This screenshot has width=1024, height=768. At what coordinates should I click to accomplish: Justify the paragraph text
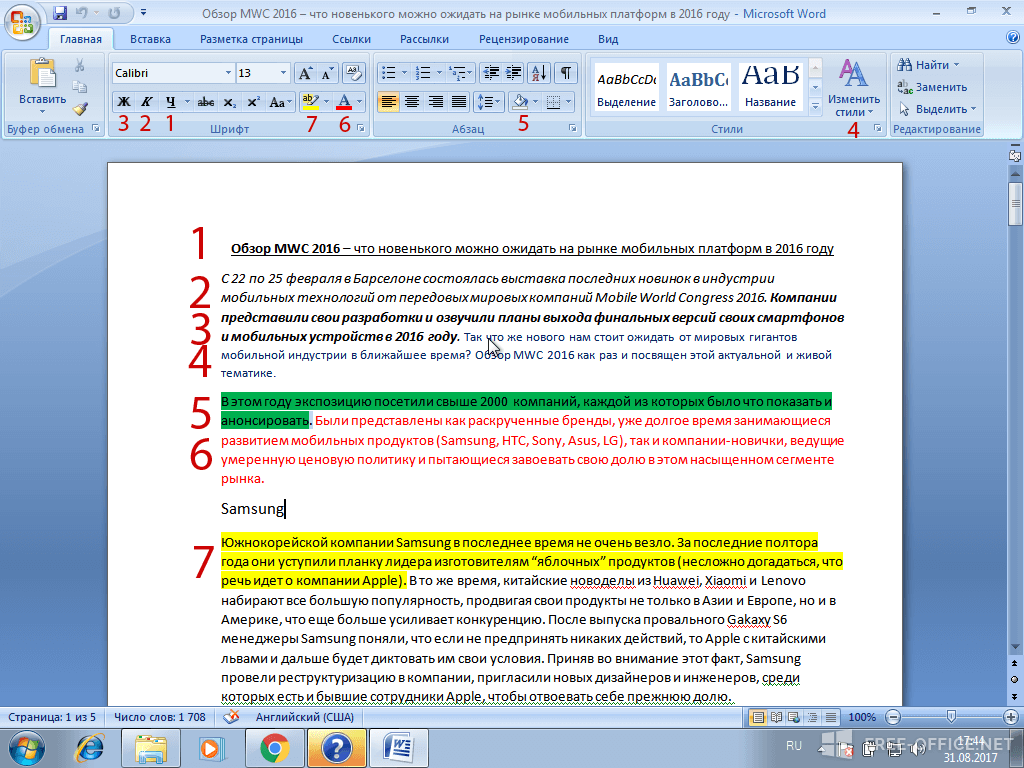pos(459,102)
